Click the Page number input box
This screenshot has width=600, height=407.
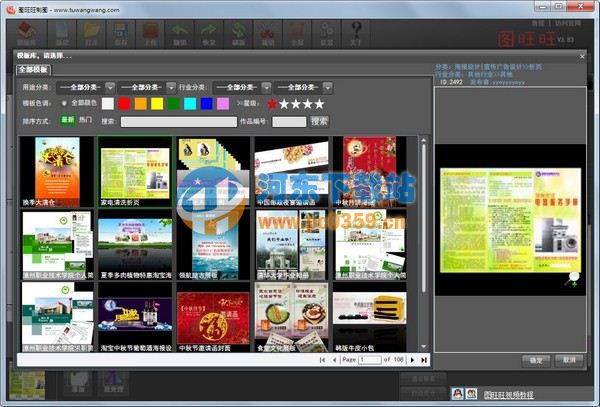(x=370, y=360)
